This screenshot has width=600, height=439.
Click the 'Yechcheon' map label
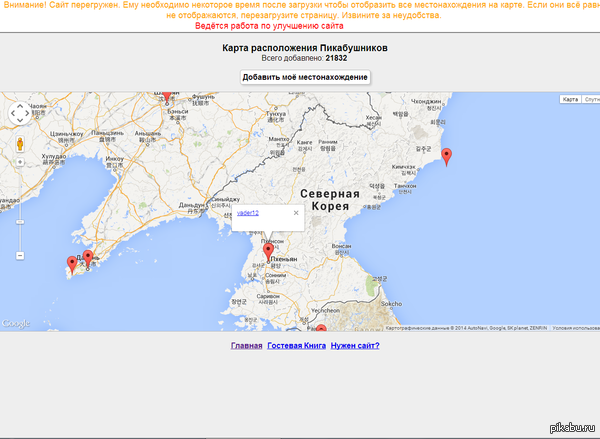pyautogui.click(x=325, y=310)
